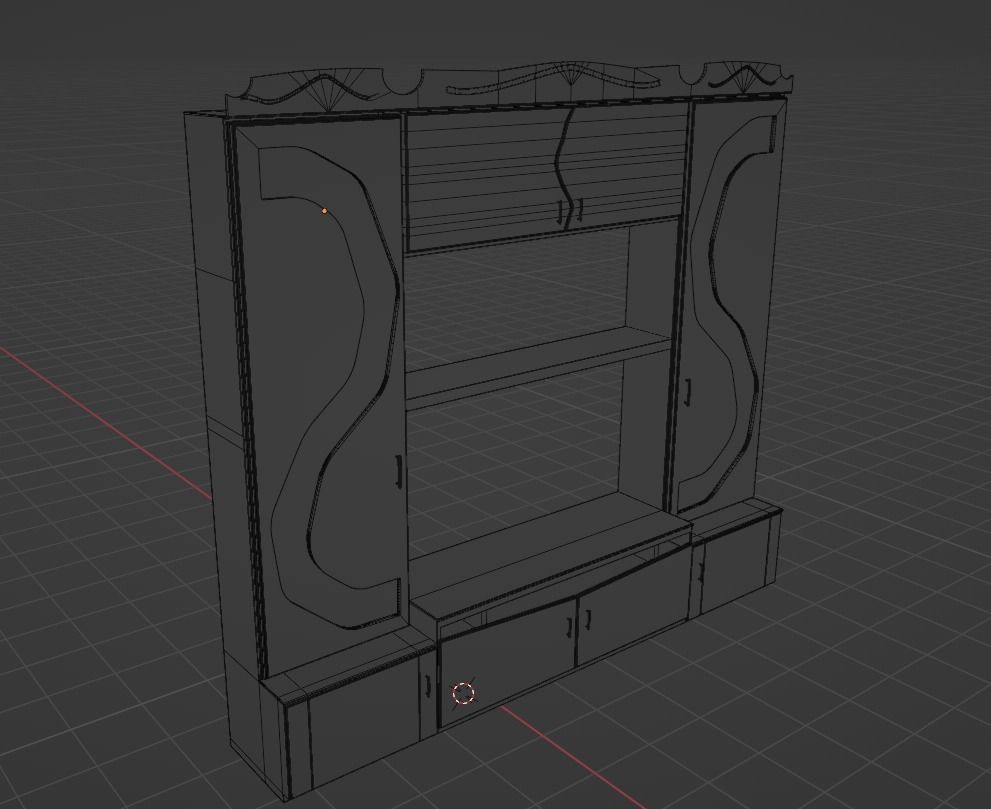This screenshot has height=809, width=991.
Task: Select the right tall door's handle
Action: coord(688,391)
